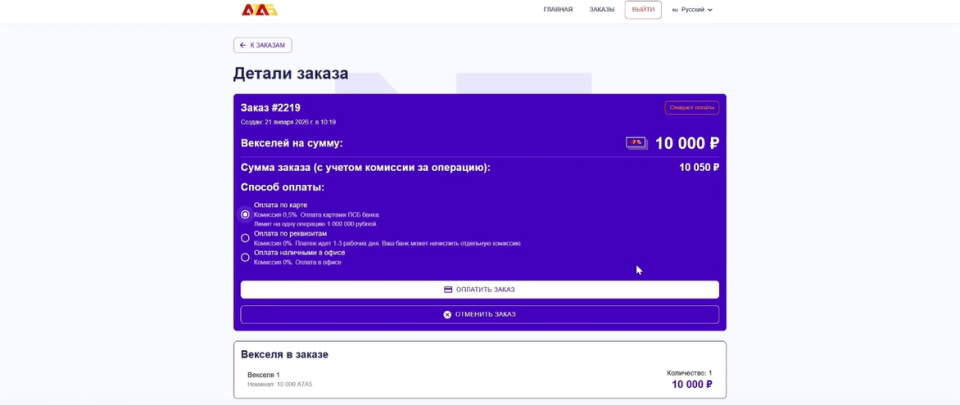
Task: Select the Оплата по карте radio button
Action: pos(245,214)
